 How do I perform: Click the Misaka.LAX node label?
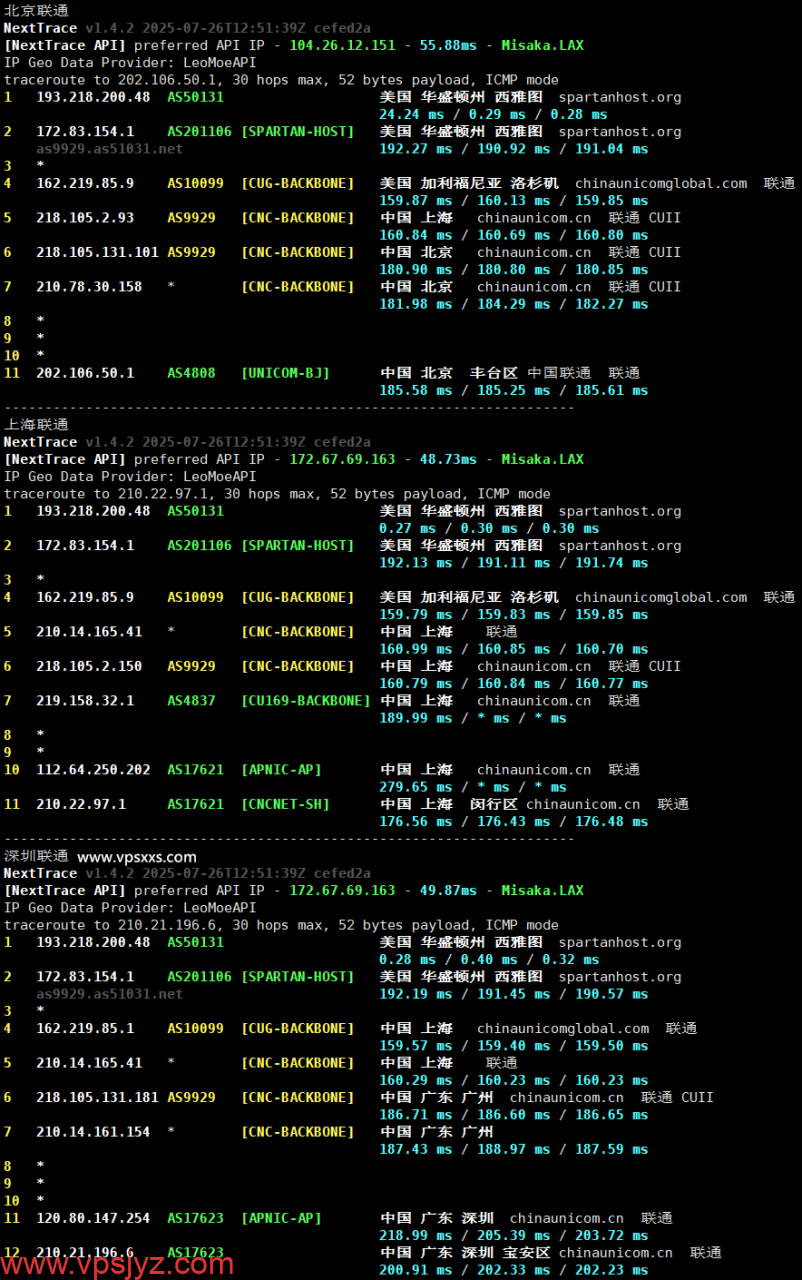click(x=542, y=44)
